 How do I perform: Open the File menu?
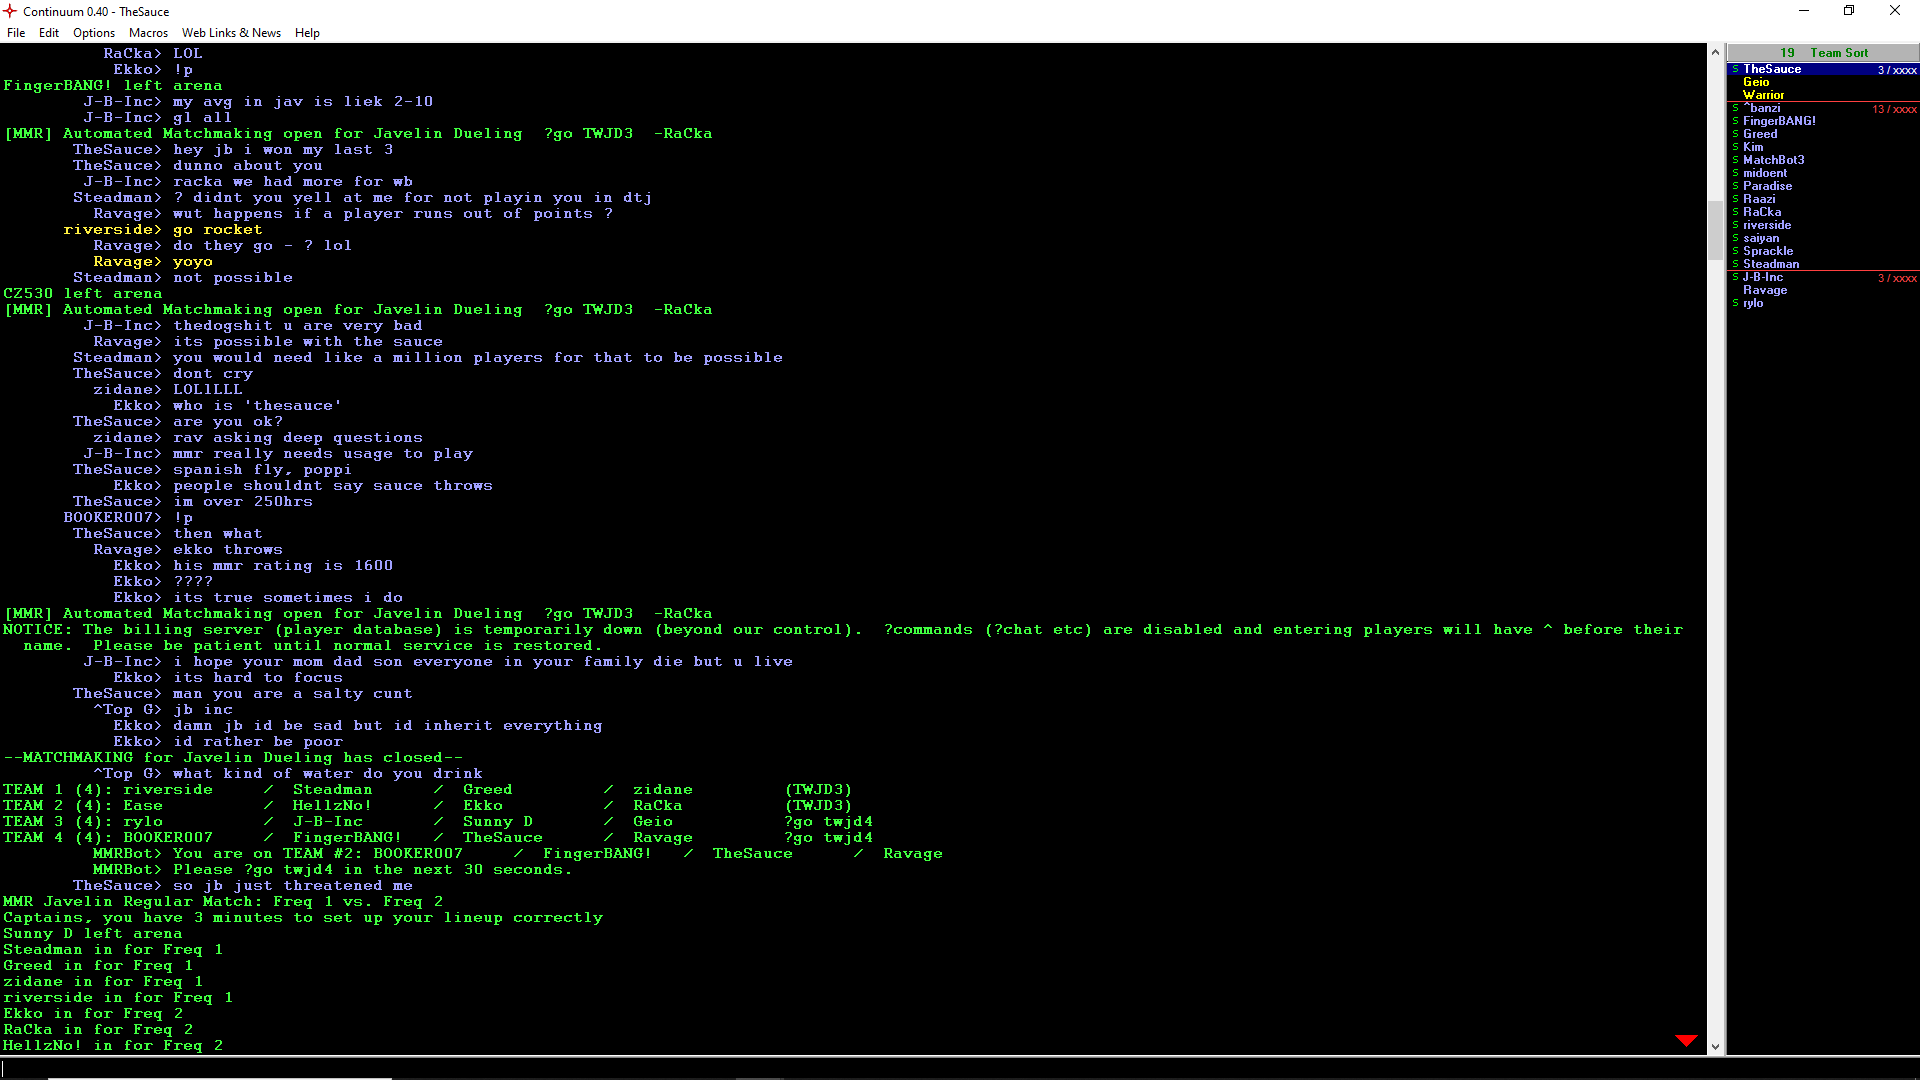tap(16, 33)
